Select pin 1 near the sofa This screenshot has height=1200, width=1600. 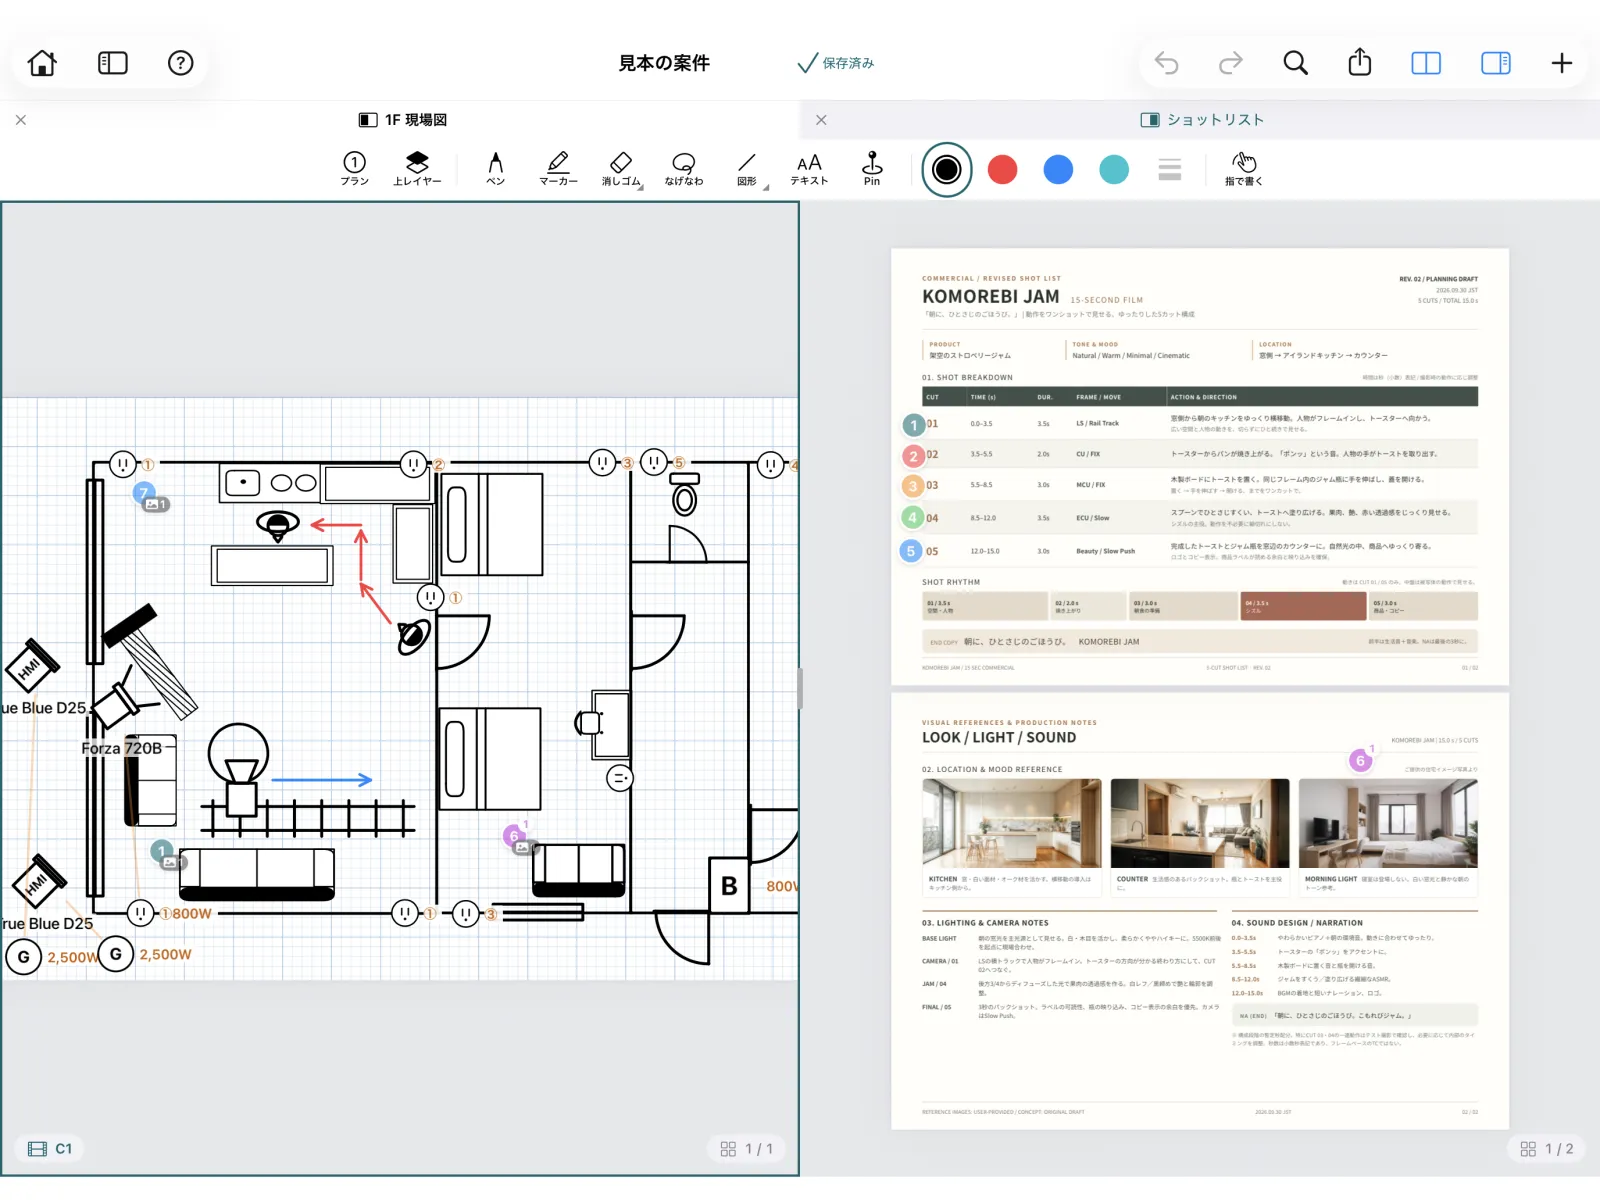162,852
